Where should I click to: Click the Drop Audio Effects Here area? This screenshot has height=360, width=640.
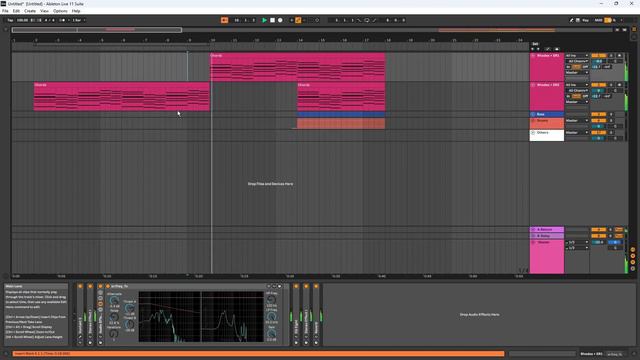(479, 315)
